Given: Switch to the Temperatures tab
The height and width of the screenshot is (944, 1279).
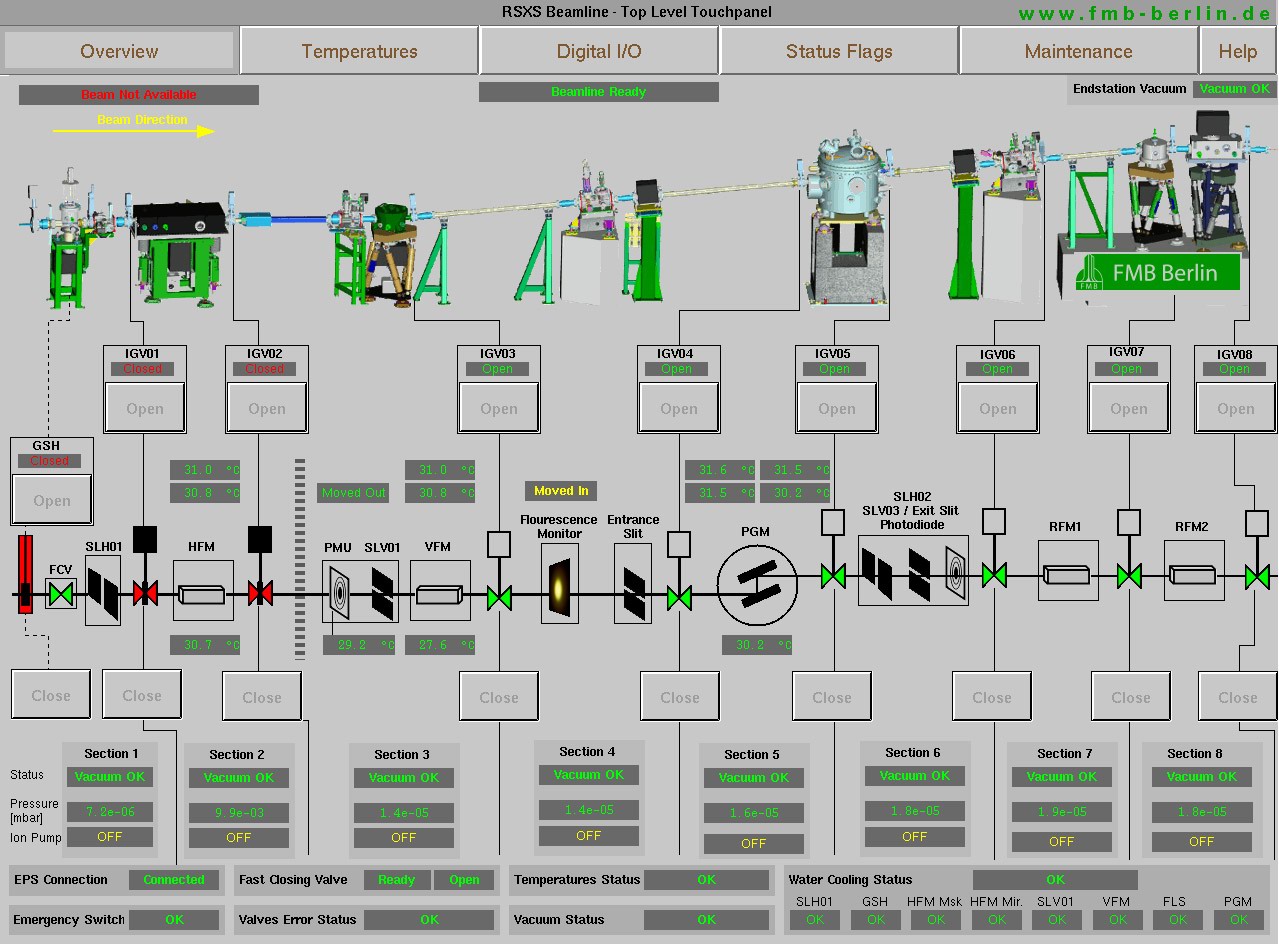Looking at the screenshot, I should coord(359,50).
